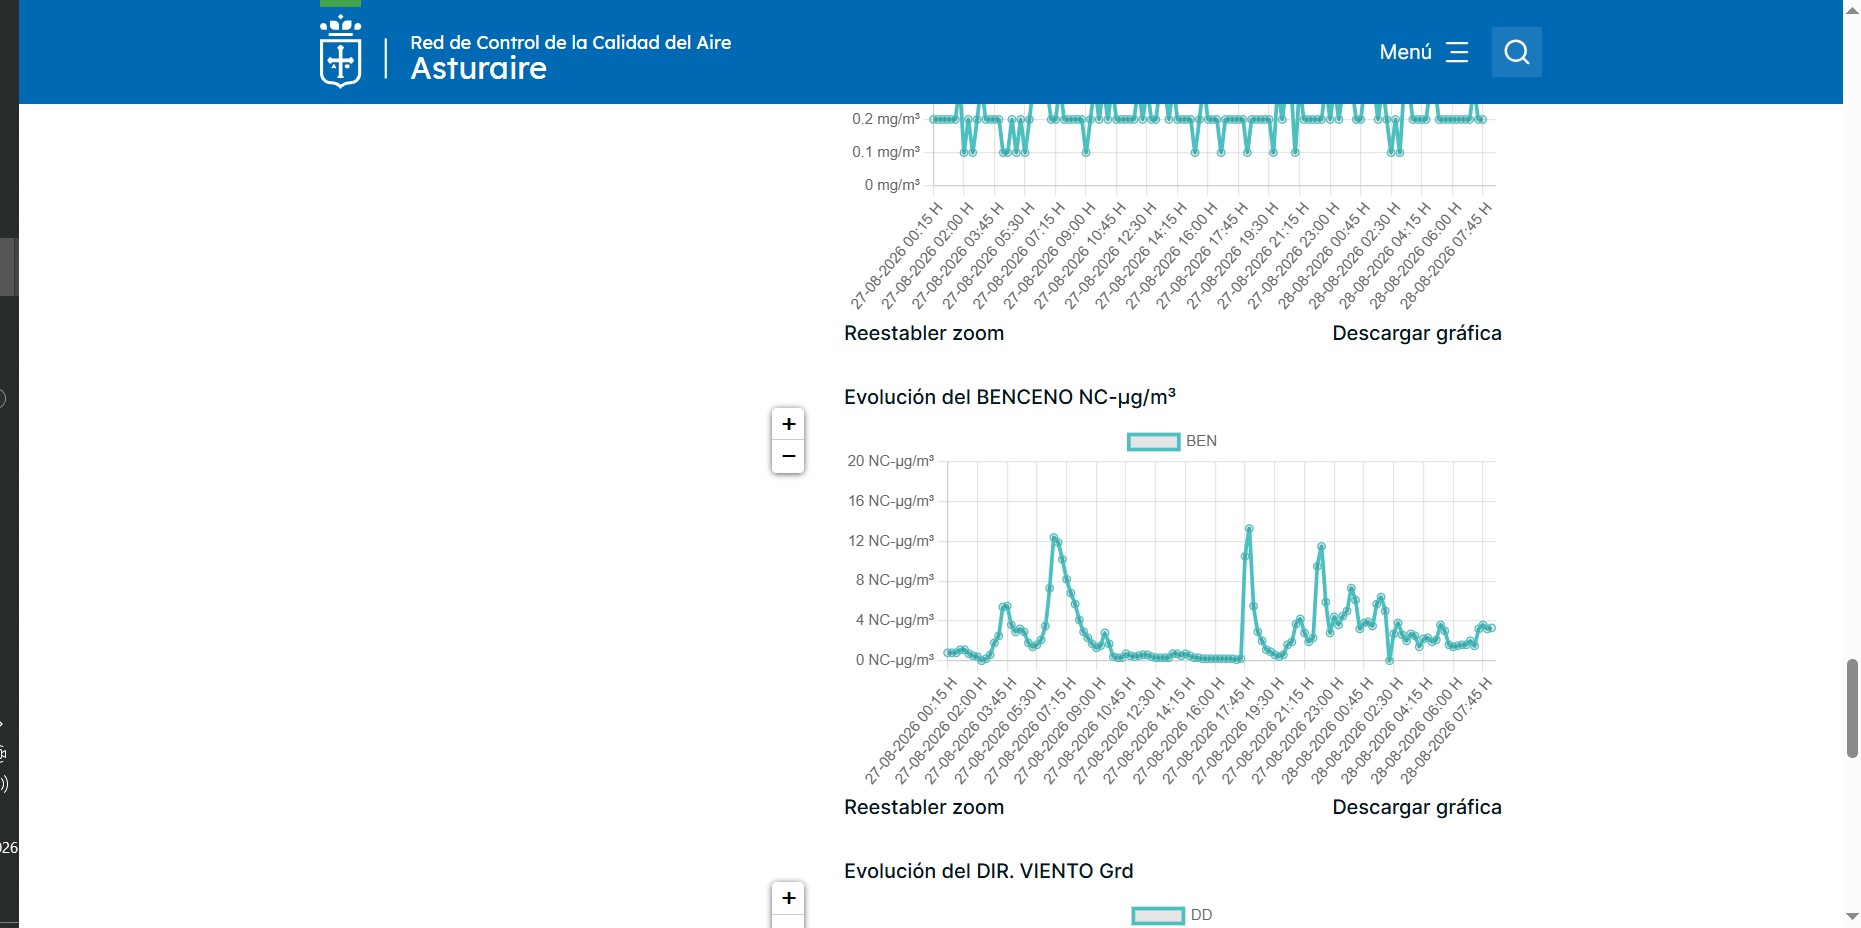Viewport: 1861px width, 928px height.
Task: Click the benzene peak near 21:15
Action: pyautogui.click(x=1321, y=546)
